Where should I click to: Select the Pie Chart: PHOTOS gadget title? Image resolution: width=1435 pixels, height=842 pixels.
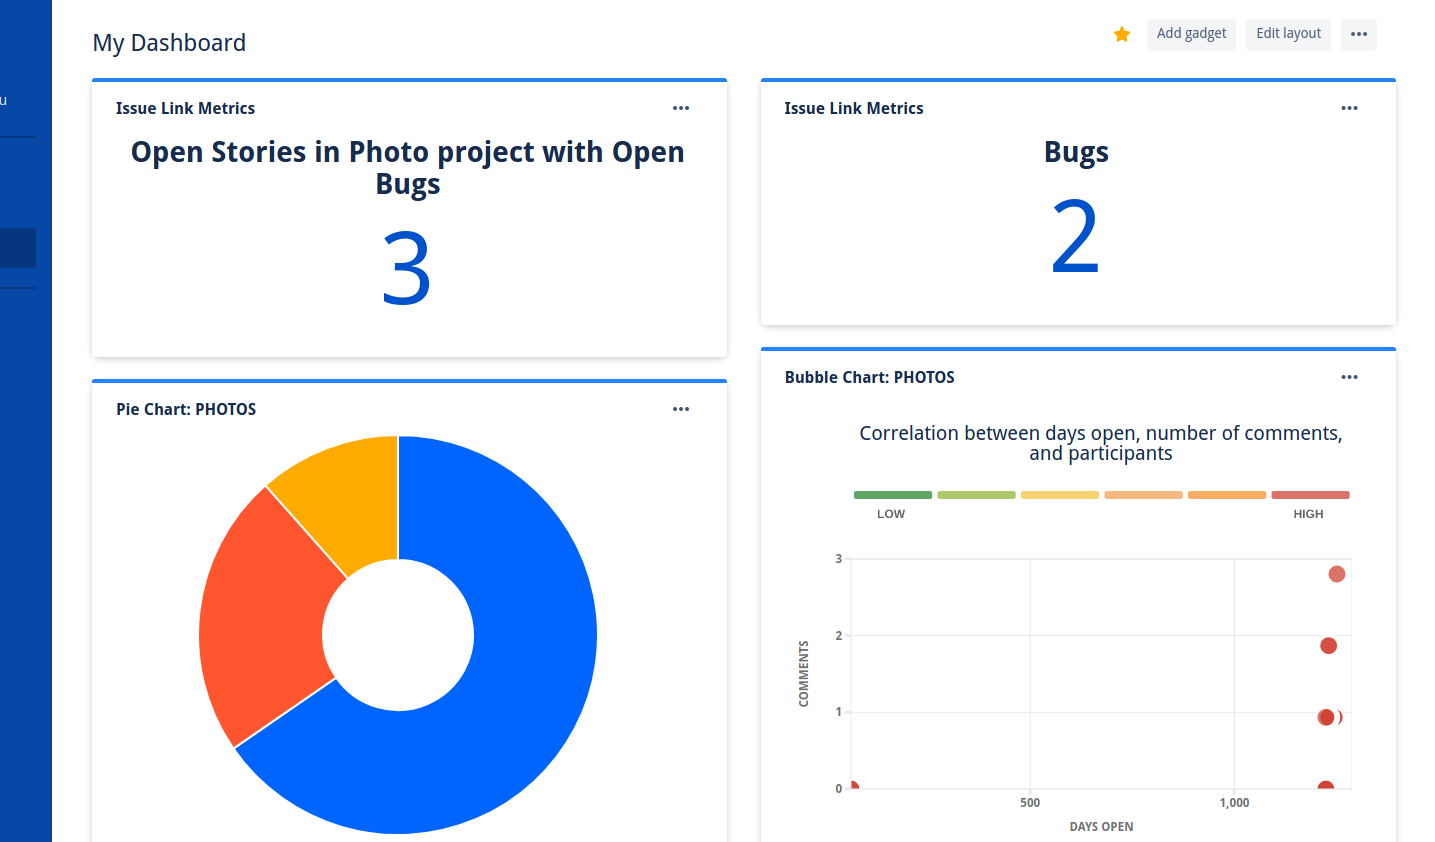coord(186,409)
